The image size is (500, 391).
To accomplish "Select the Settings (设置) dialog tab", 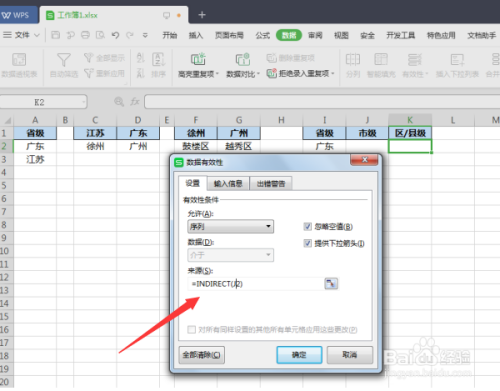I will (192, 183).
